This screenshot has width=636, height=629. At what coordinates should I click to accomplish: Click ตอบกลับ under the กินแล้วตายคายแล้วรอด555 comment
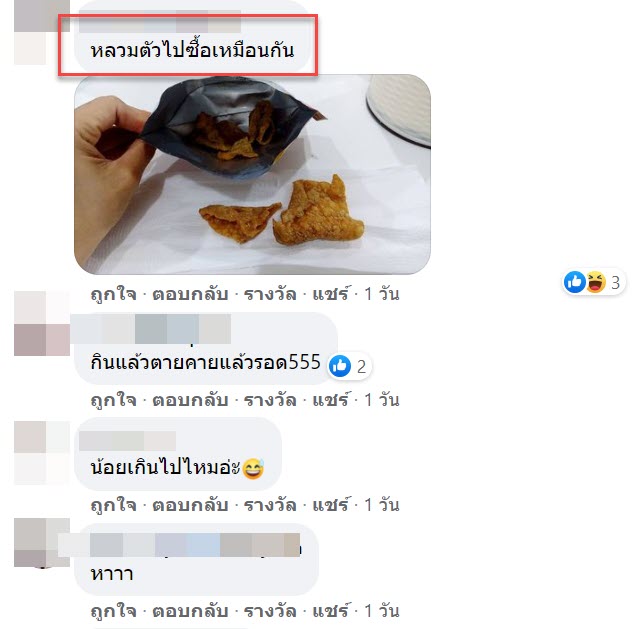tap(190, 400)
